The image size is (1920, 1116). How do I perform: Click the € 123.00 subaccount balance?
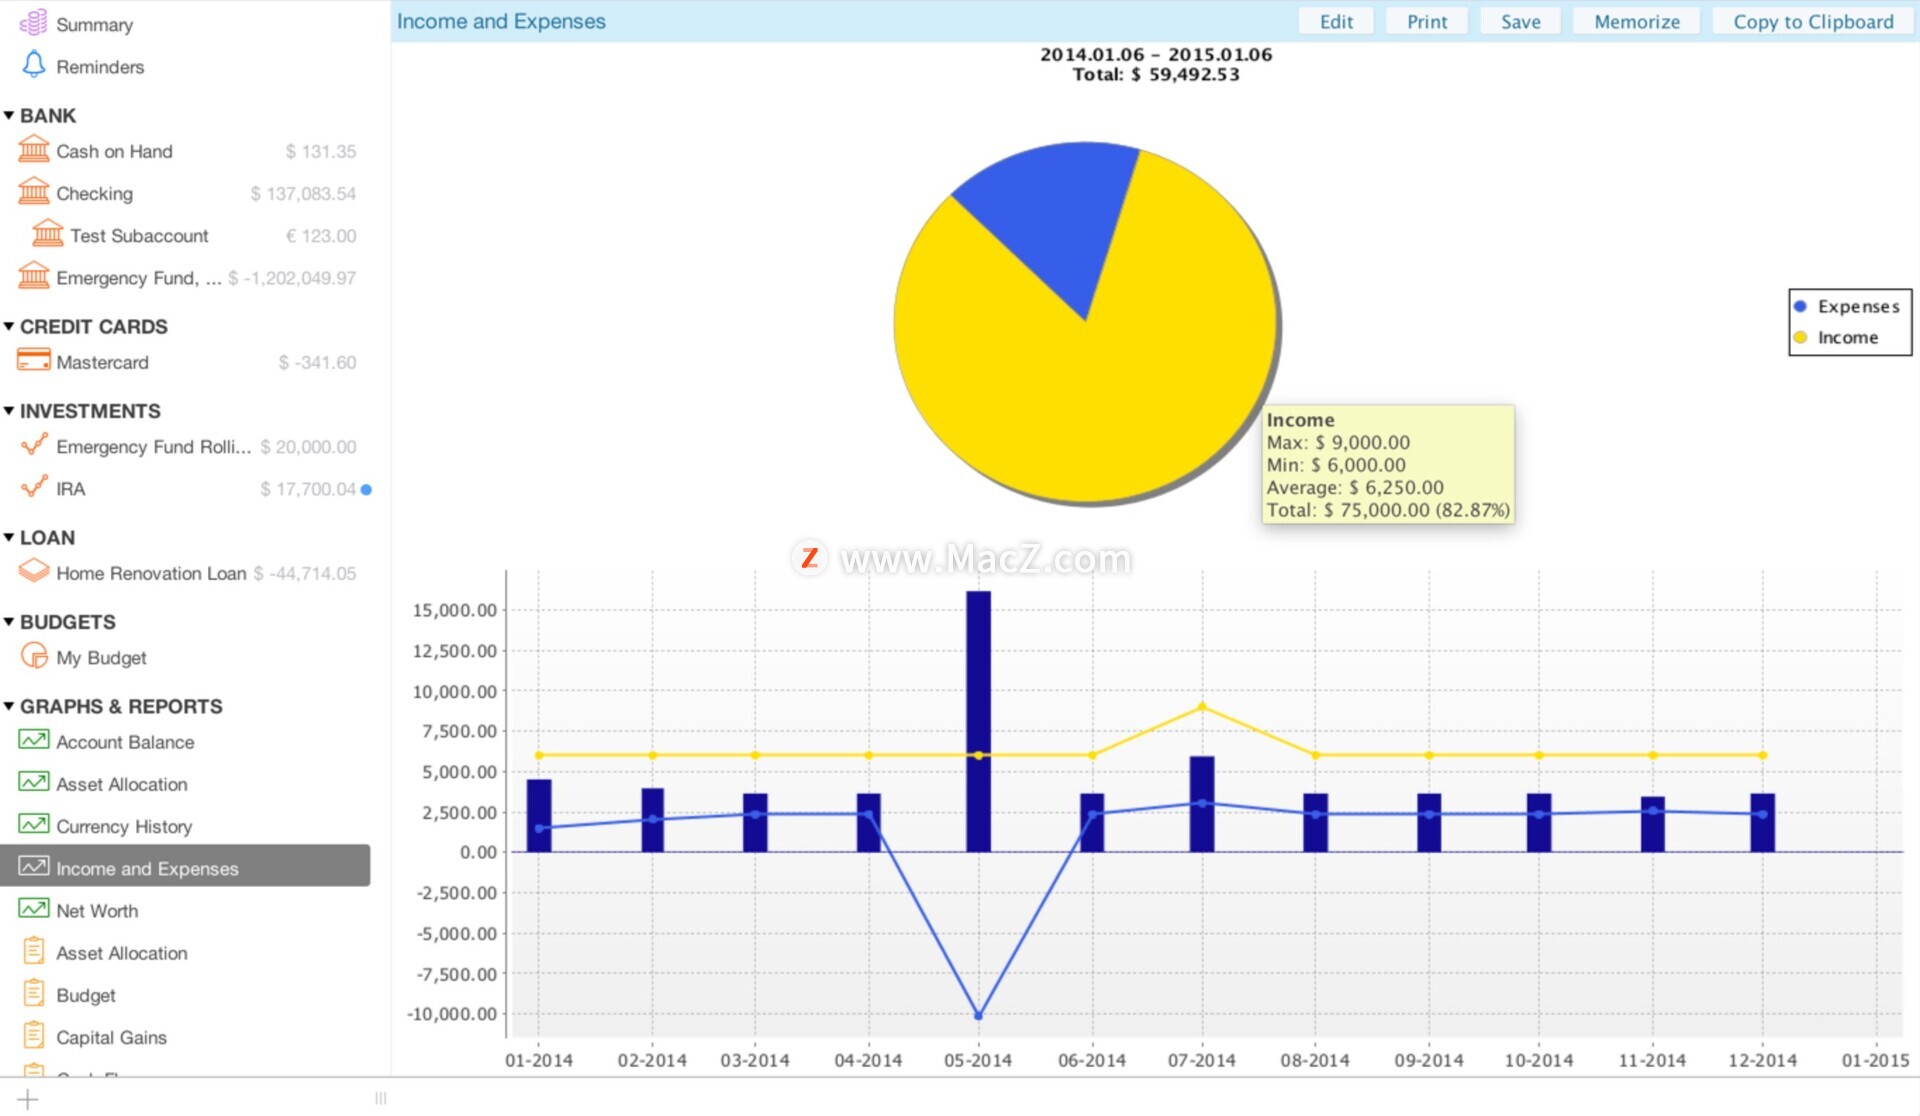point(321,235)
